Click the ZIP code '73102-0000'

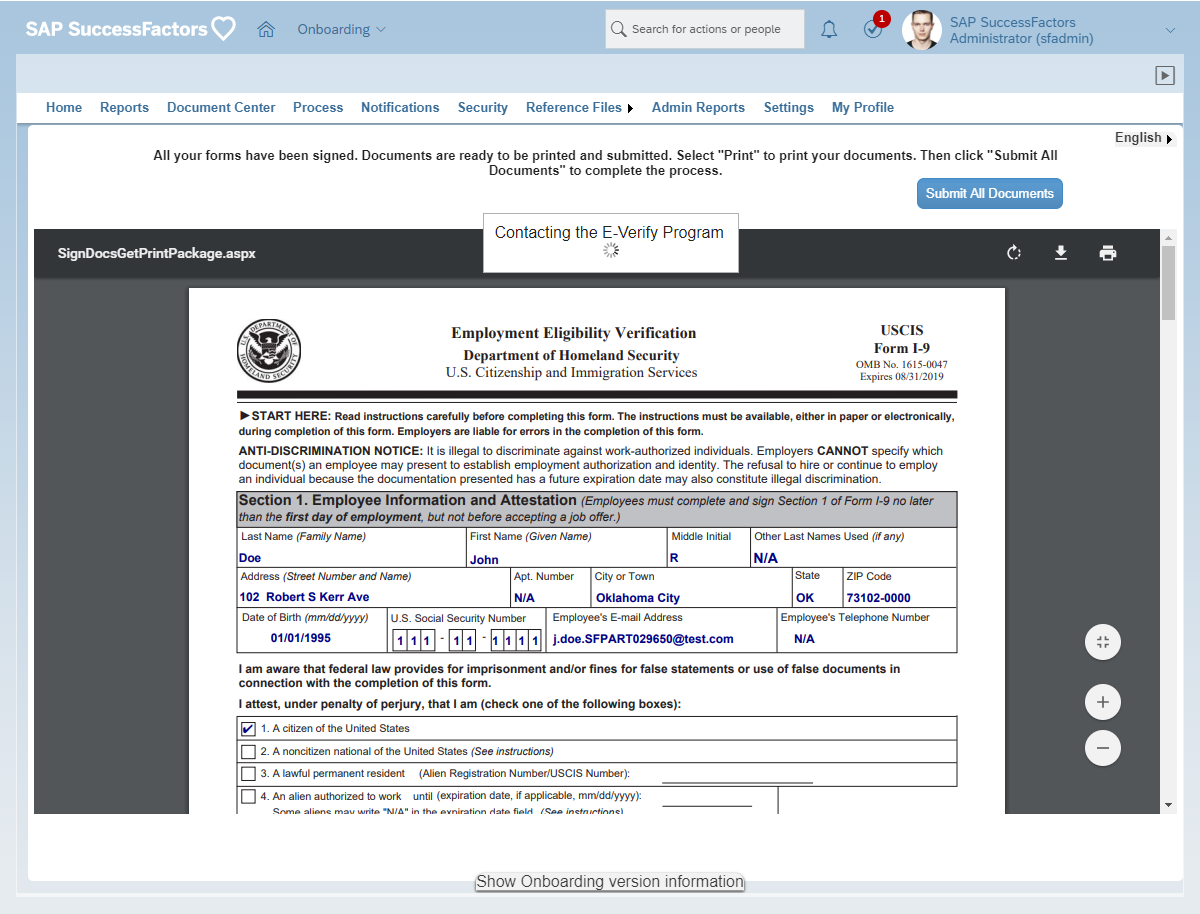point(878,598)
